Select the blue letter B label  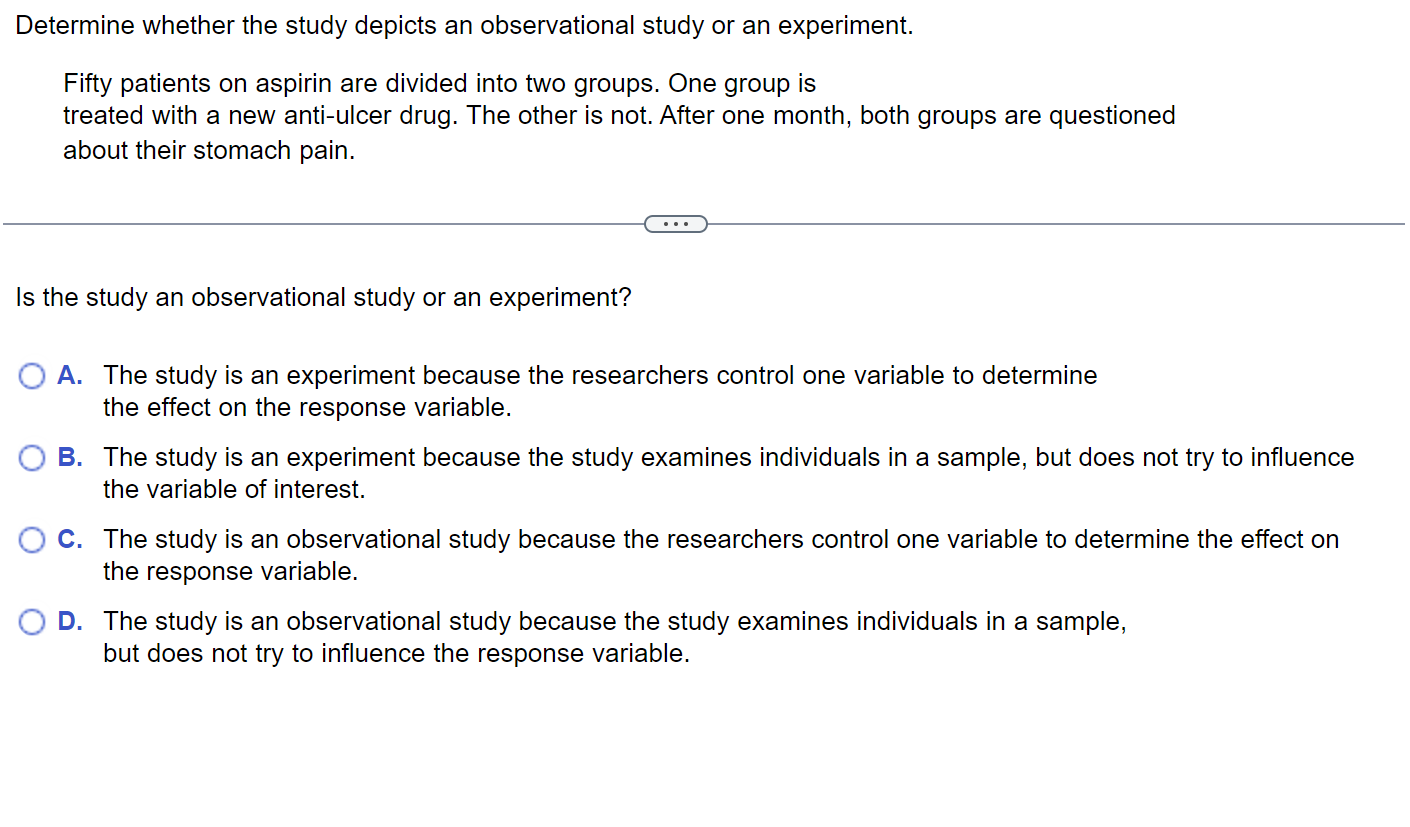point(69,457)
